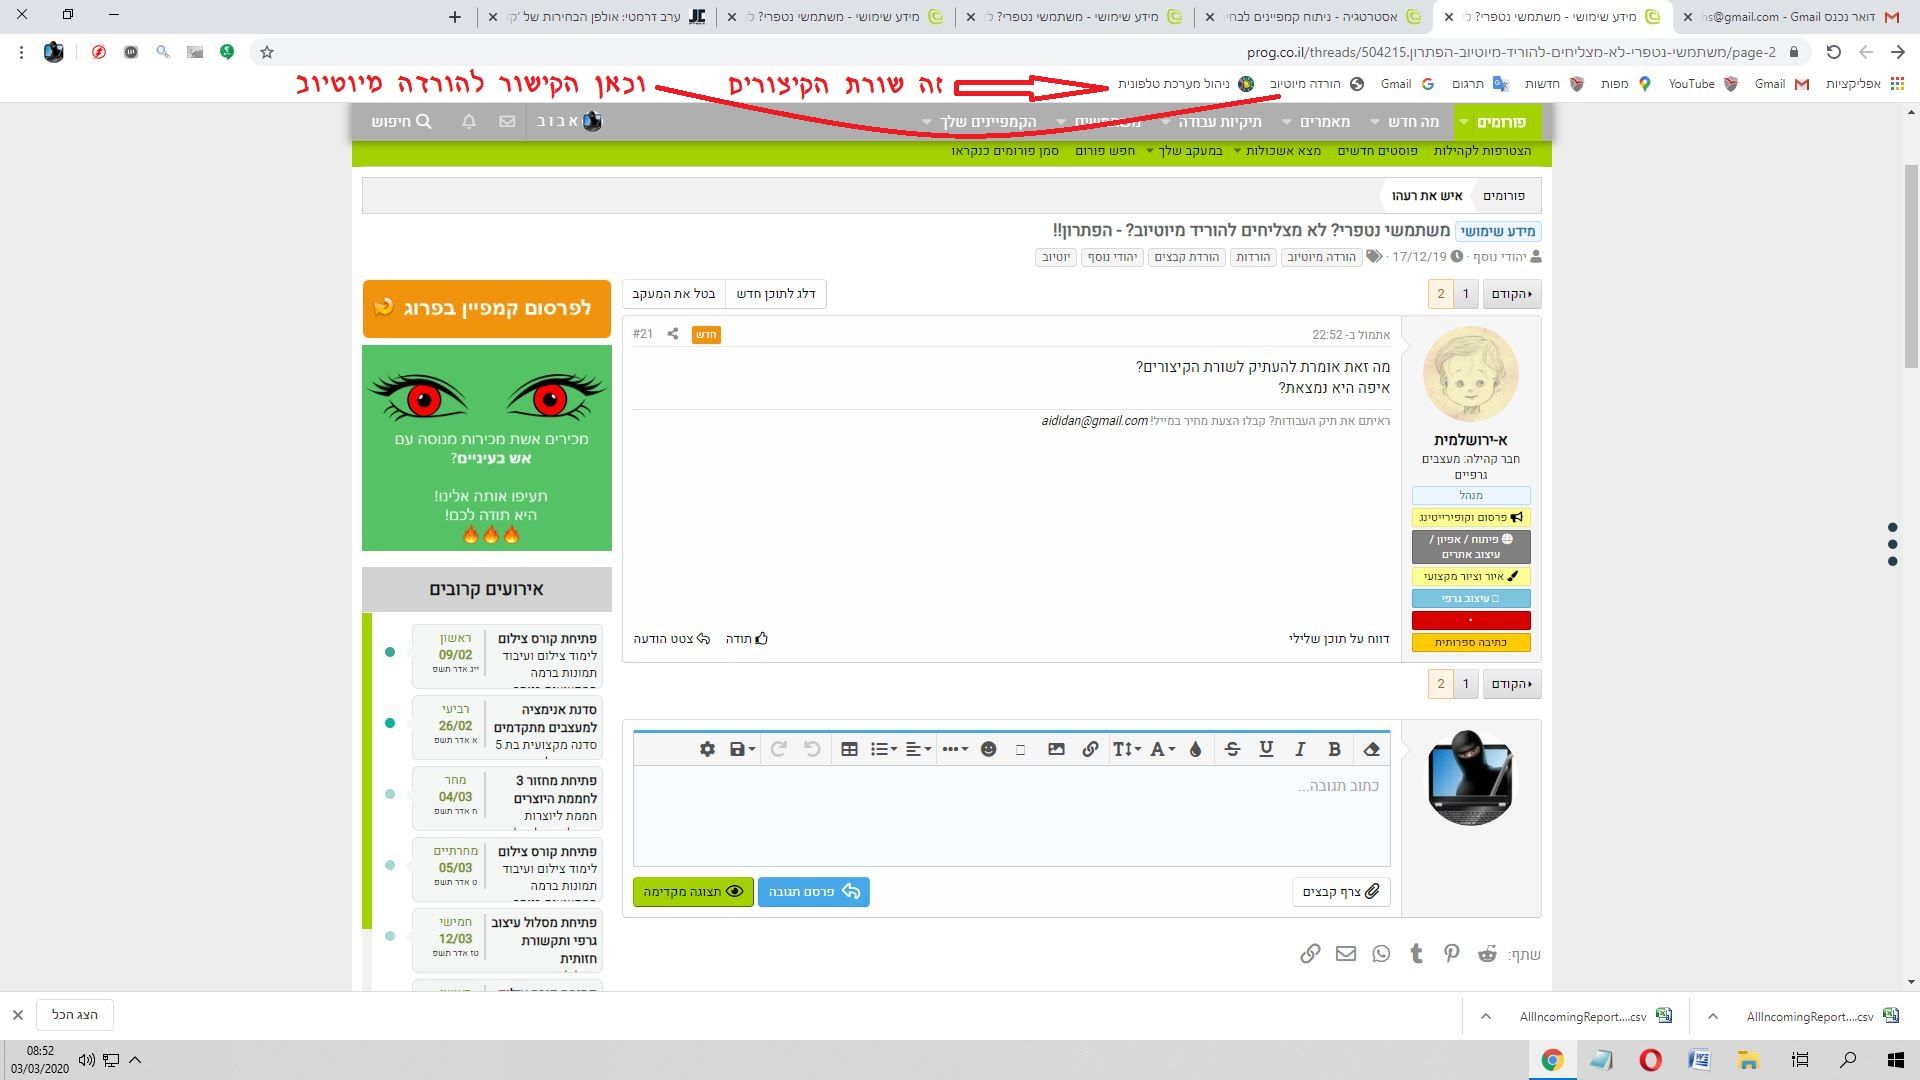Toggle bold formatting in reply editor
The height and width of the screenshot is (1080, 1920).
click(1334, 749)
